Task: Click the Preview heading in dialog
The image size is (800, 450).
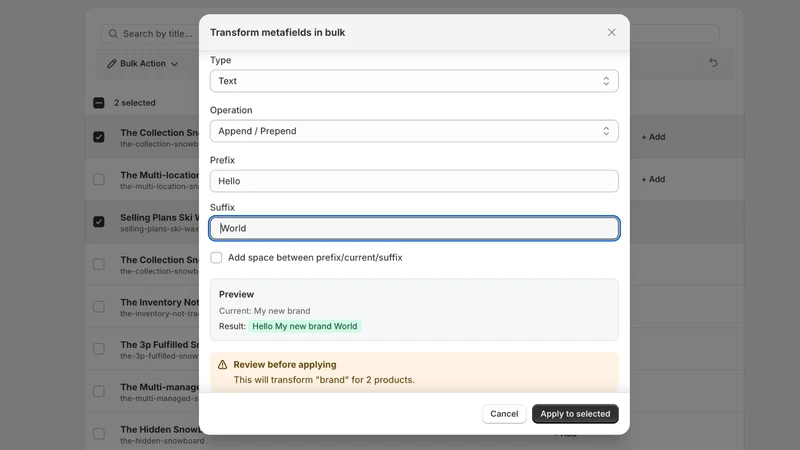Action: pyautogui.click(x=236, y=294)
